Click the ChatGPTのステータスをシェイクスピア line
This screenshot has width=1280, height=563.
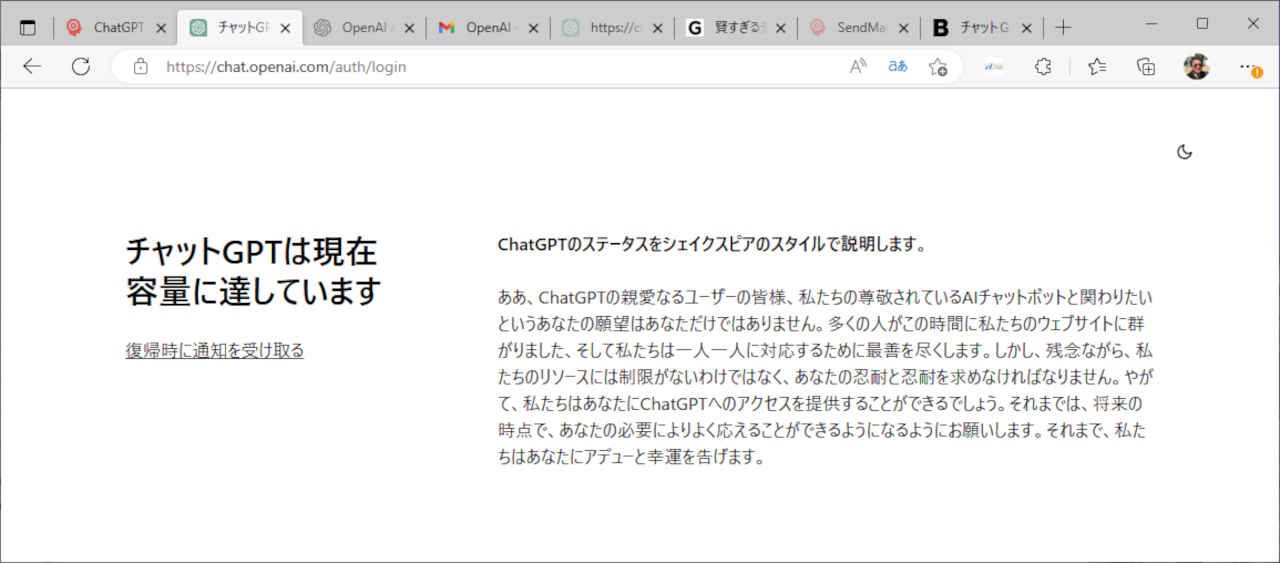[x=712, y=245]
